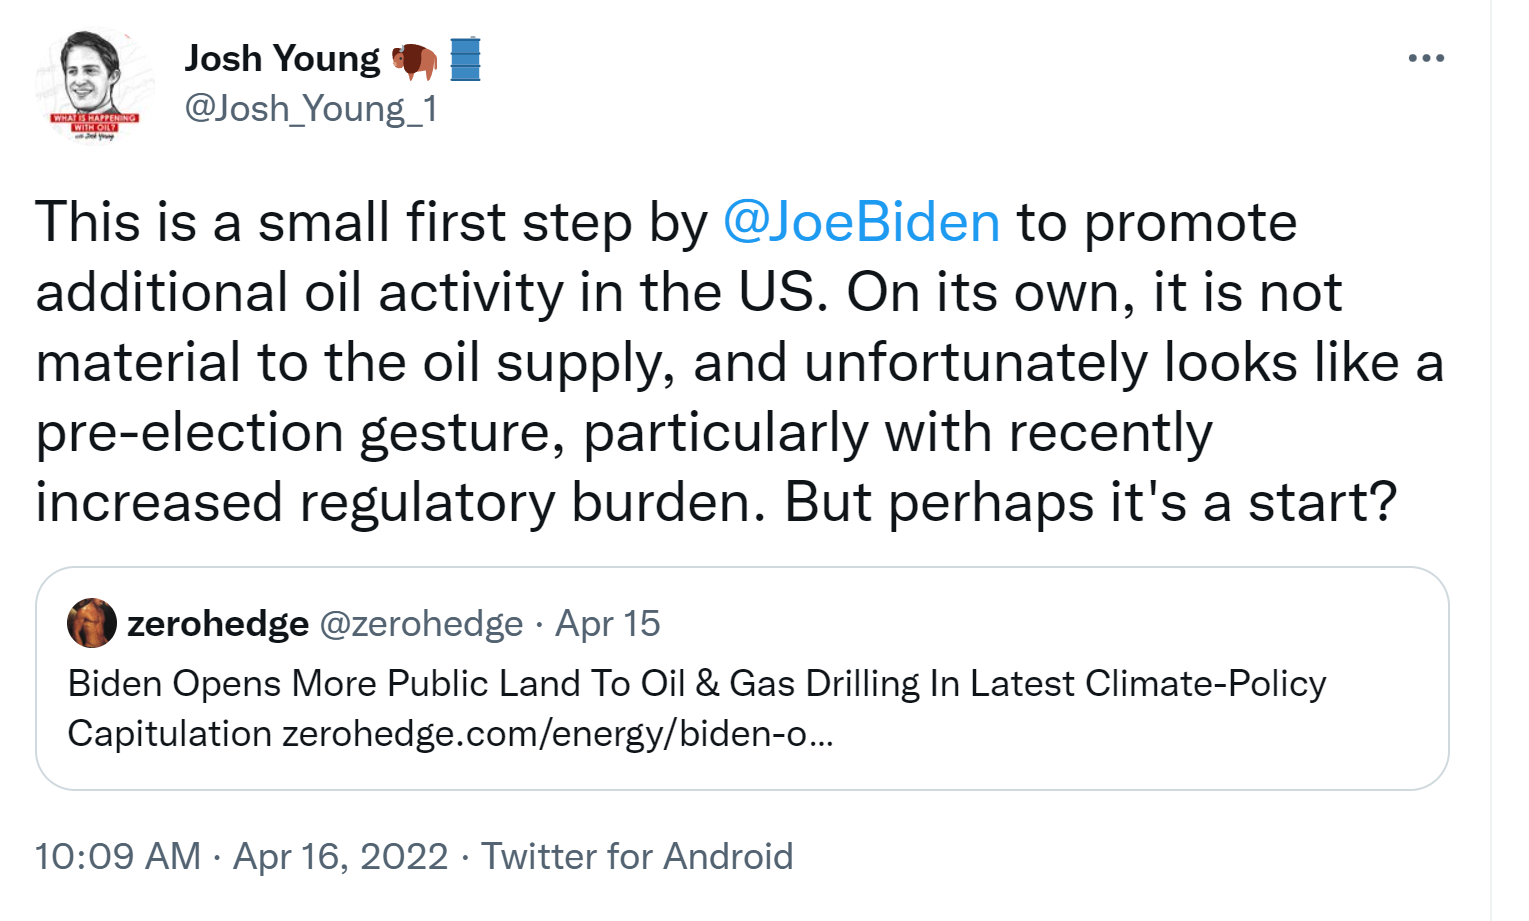This screenshot has height=921, width=1529.
Task: Open the Twitter for Android source link
Action: 637,857
